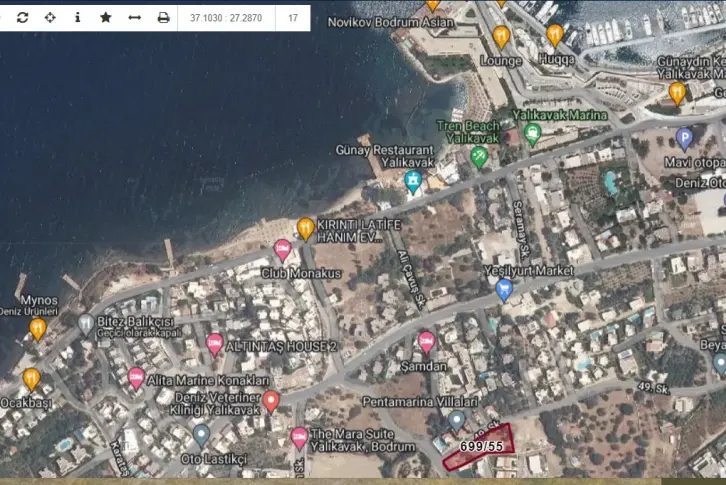Click the Oto Lastikçi location pin
726x485 pixels.
point(201,436)
